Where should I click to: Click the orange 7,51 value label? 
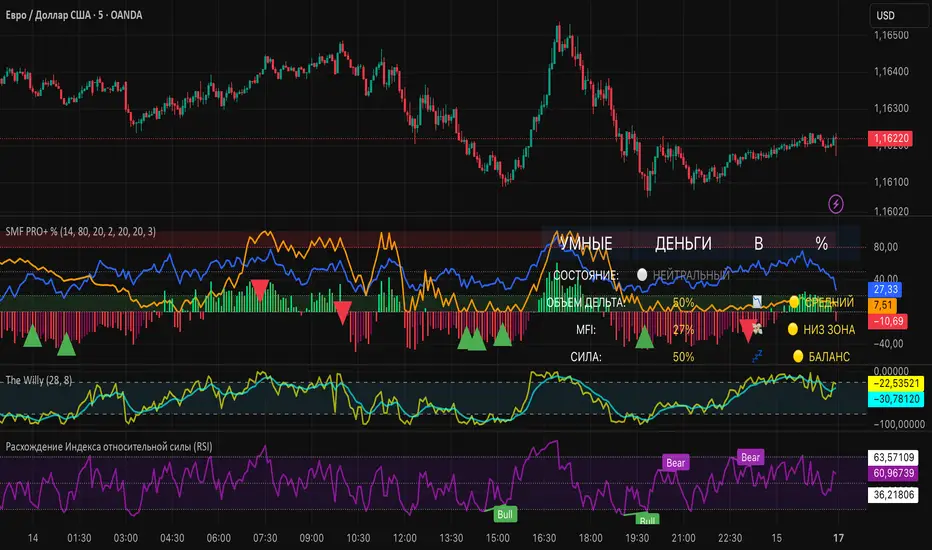pyautogui.click(x=882, y=306)
